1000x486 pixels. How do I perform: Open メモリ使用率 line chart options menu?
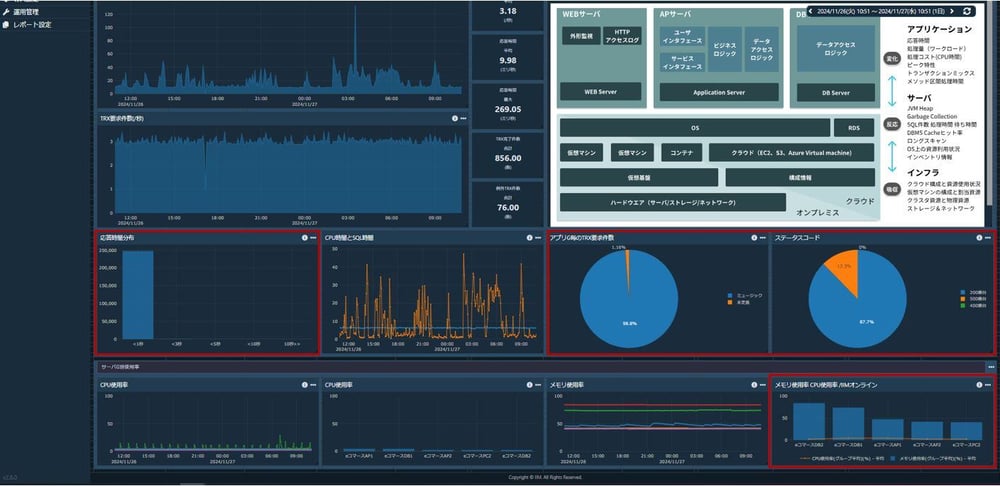pos(763,385)
